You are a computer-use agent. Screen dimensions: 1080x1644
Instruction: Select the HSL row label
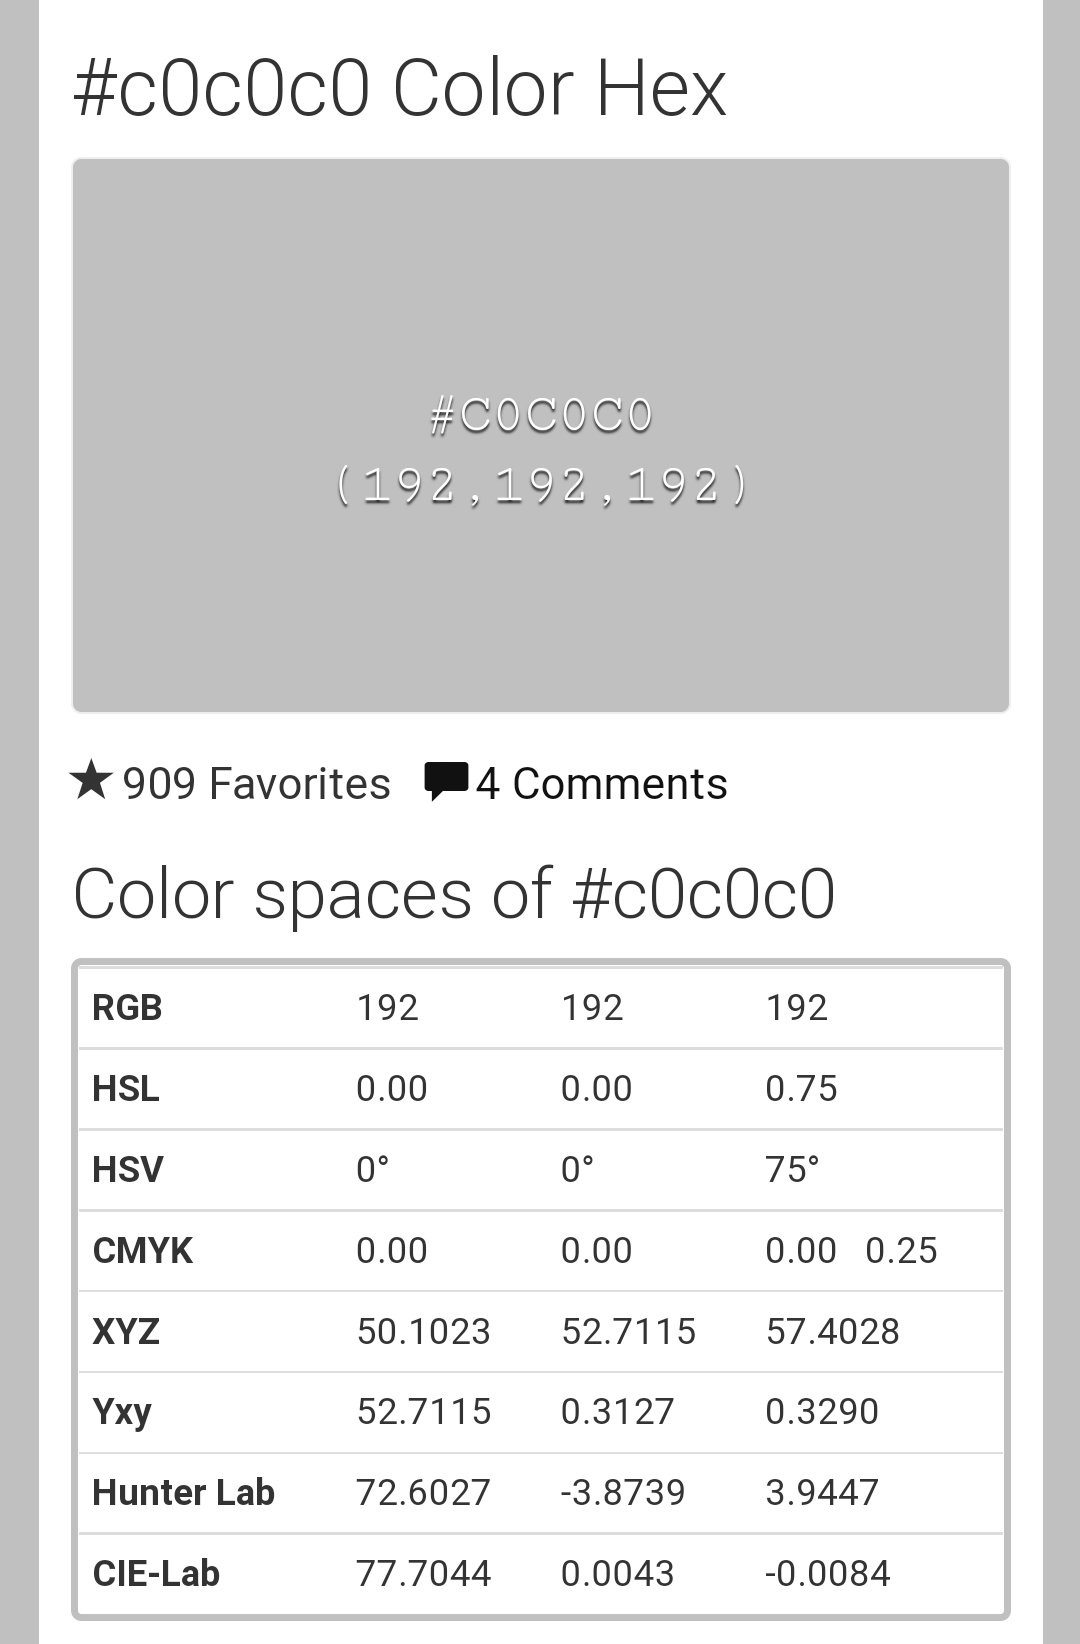[126, 1089]
